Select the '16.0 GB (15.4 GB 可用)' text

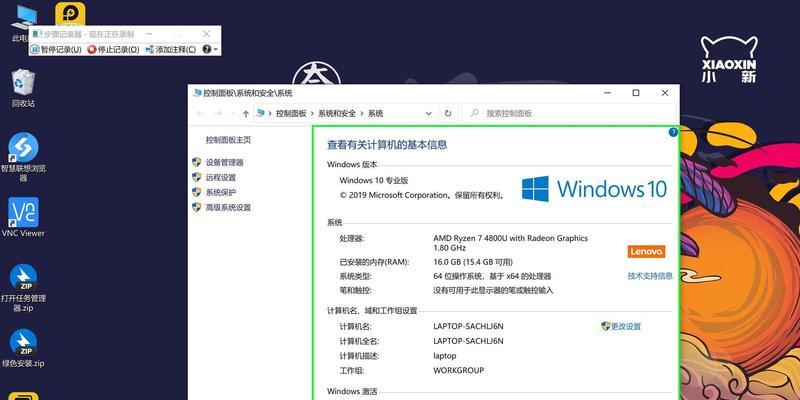[x=473, y=262]
